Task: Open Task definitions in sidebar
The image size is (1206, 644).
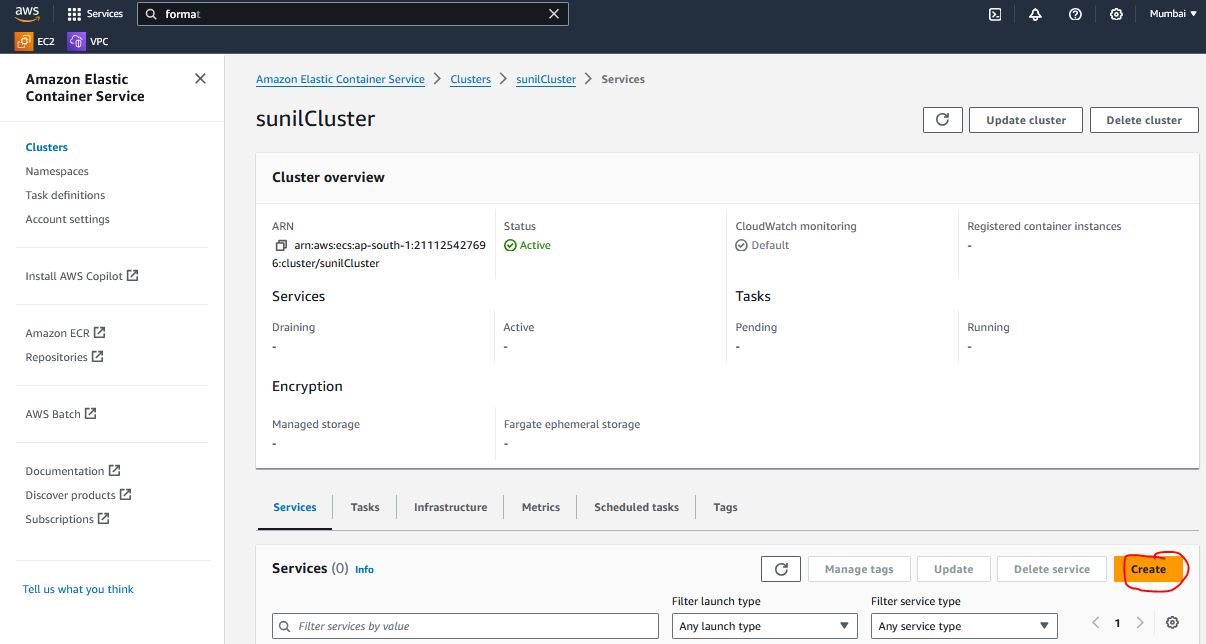Action: point(65,195)
